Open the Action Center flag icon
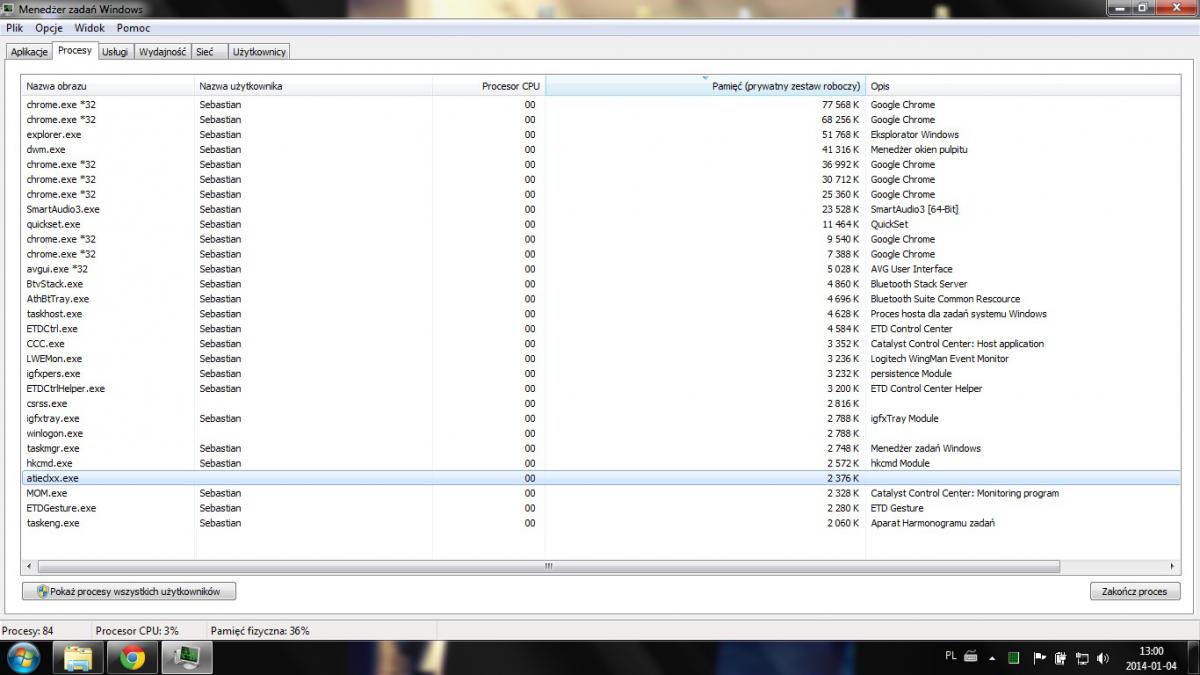This screenshot has height=675, width=1200. point(1038,657)
